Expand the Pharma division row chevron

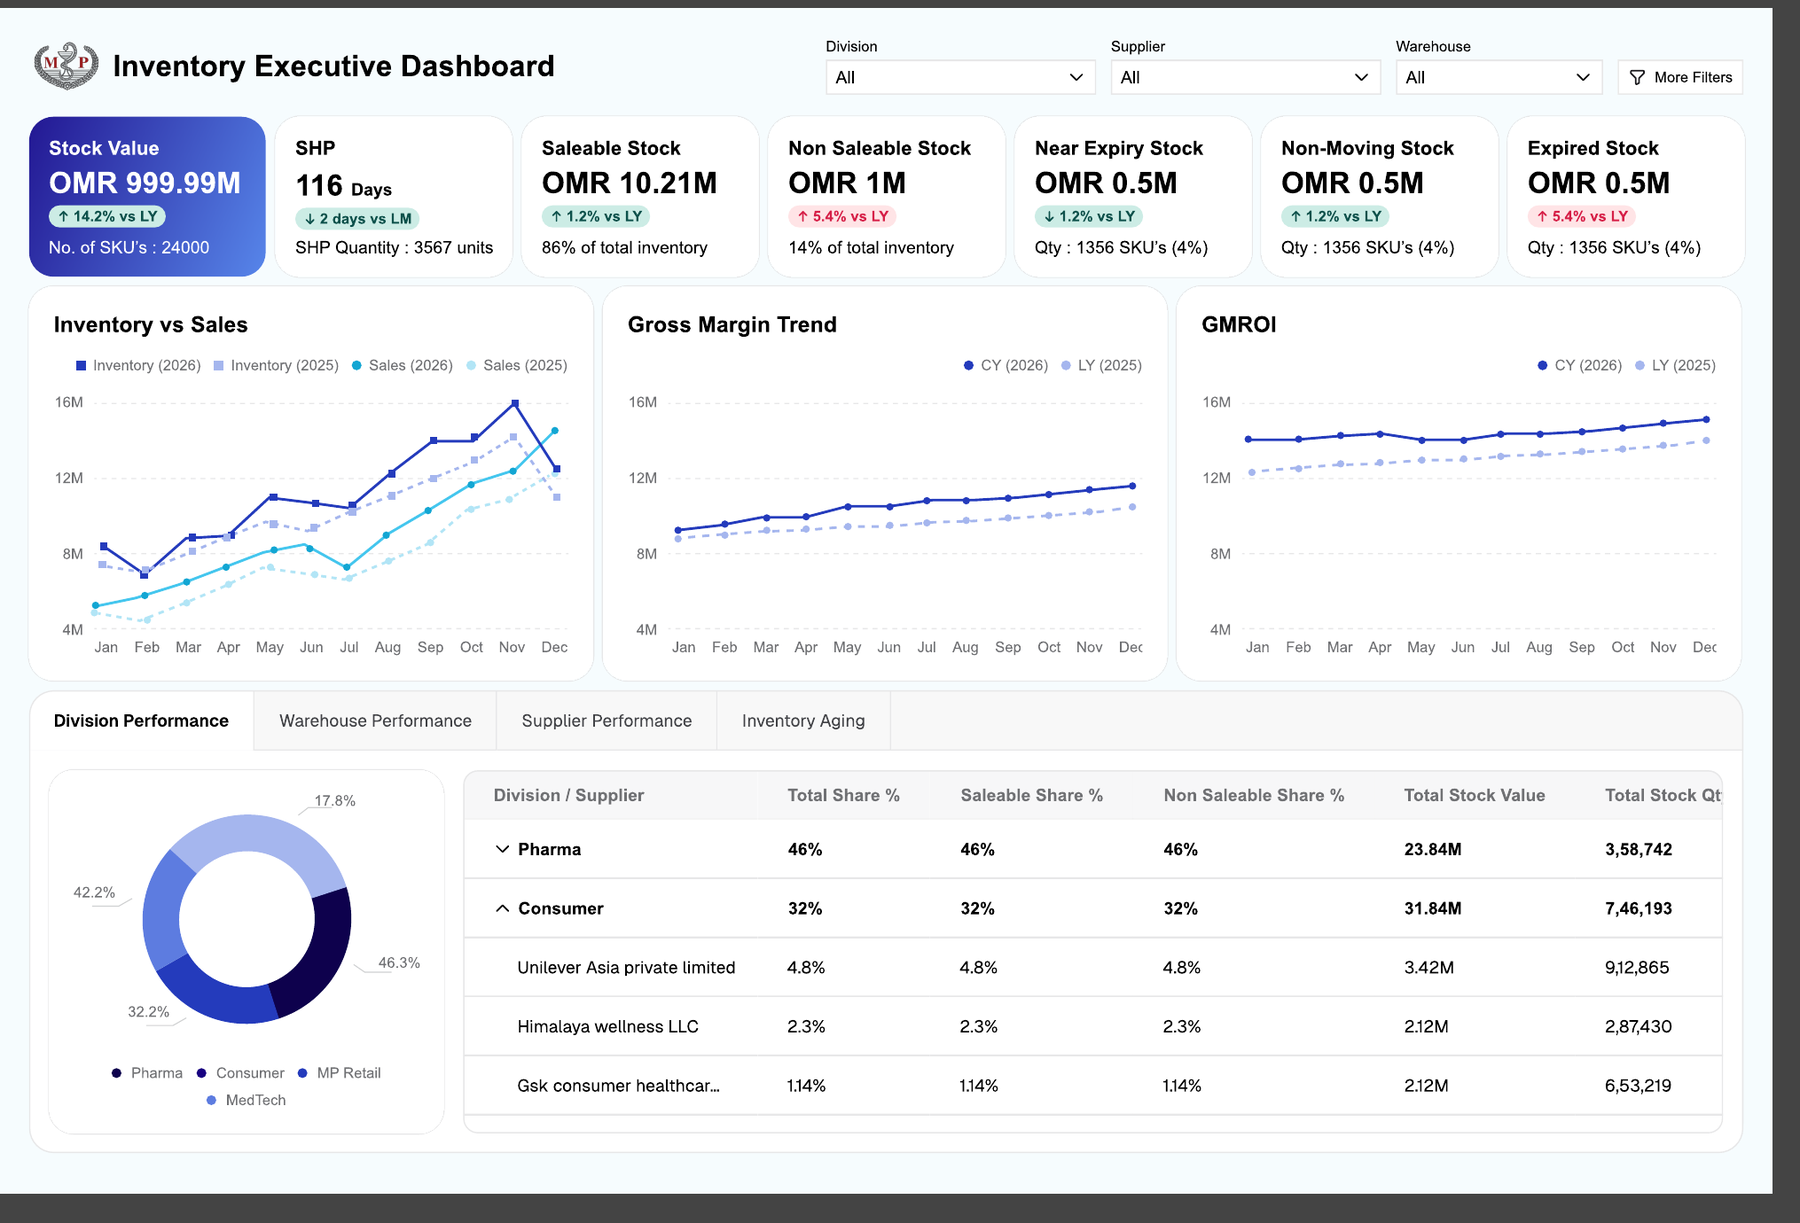[502, 849]
